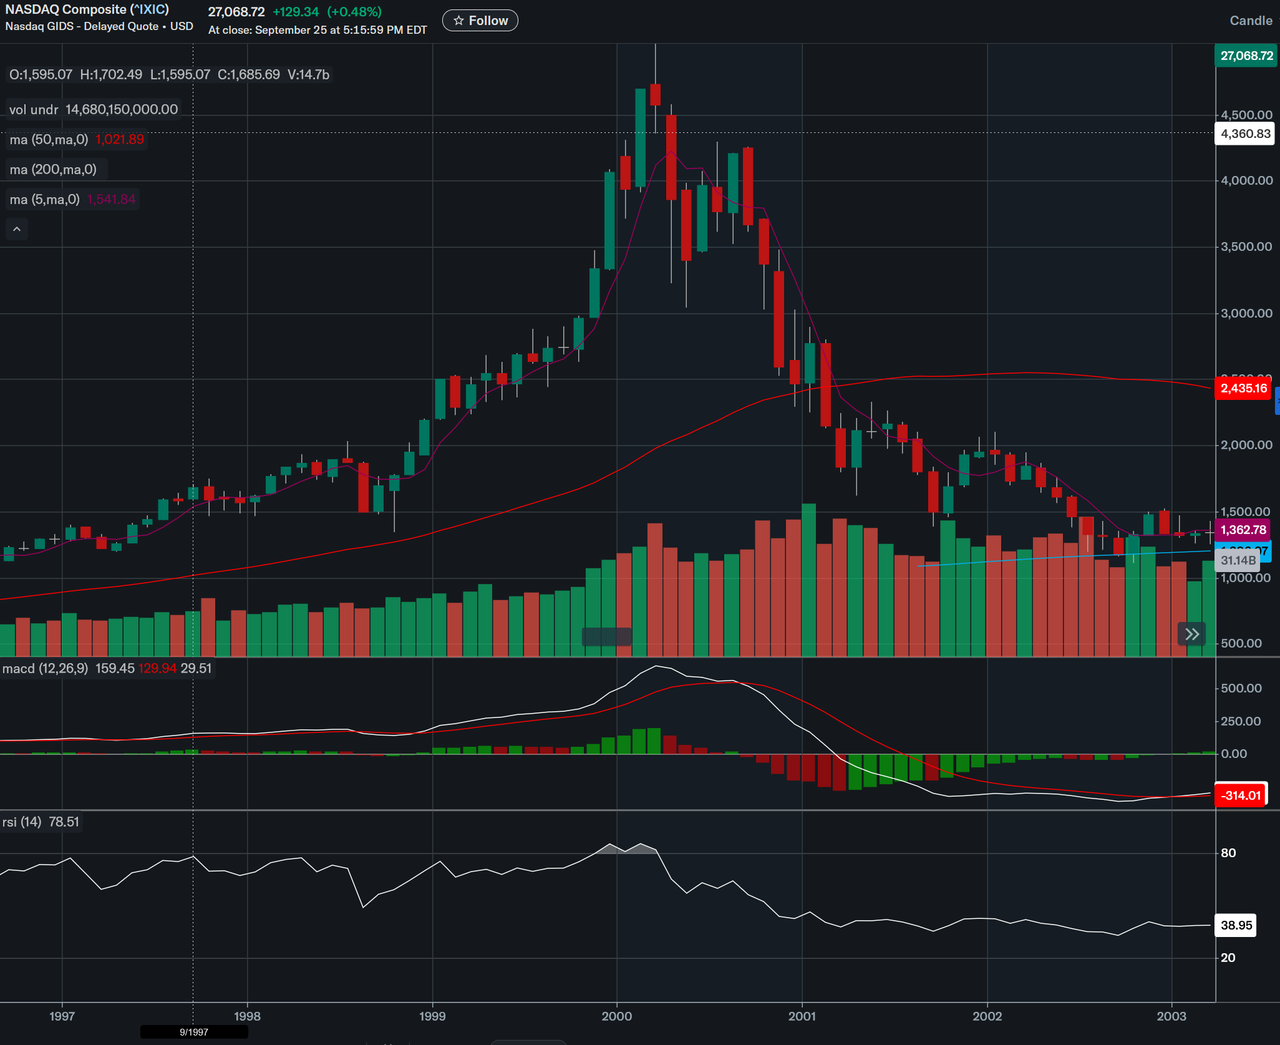Click the 2002 label on the time axis
This screenshot has width=1280, height=1045.
[x=987, y=1016]
